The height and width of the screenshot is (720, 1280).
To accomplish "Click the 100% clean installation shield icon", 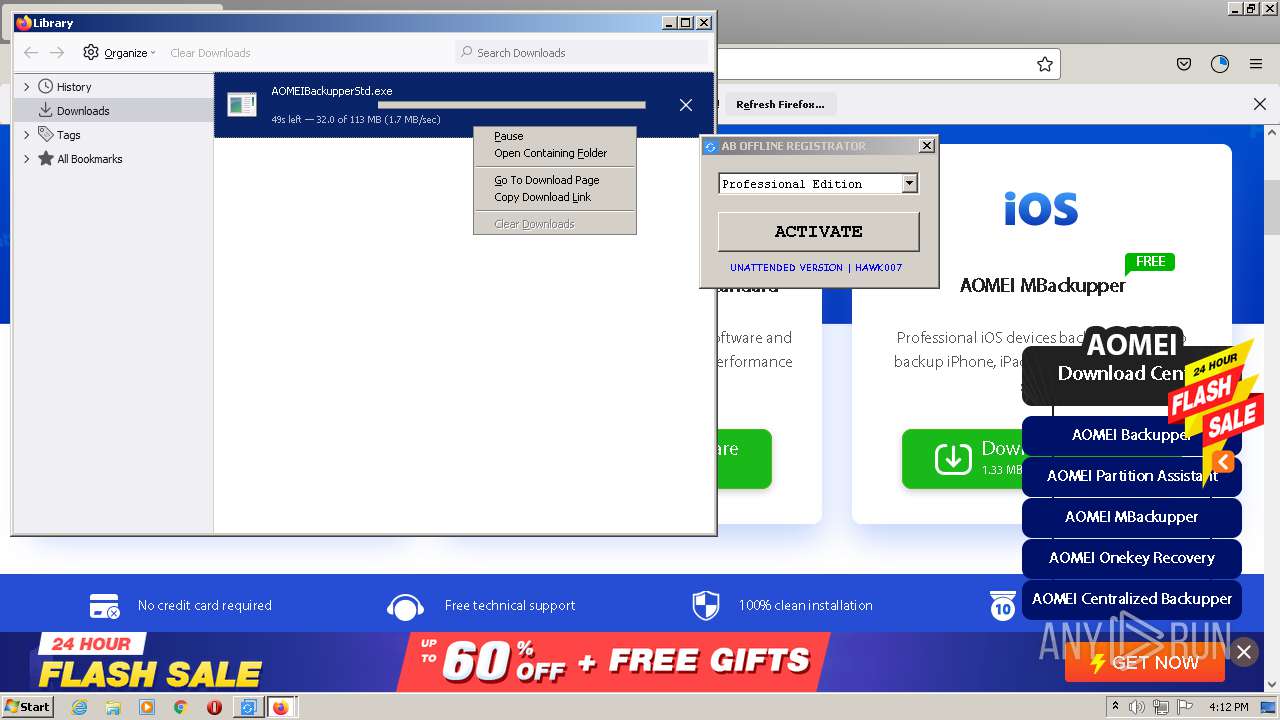I will coord(705,606).
